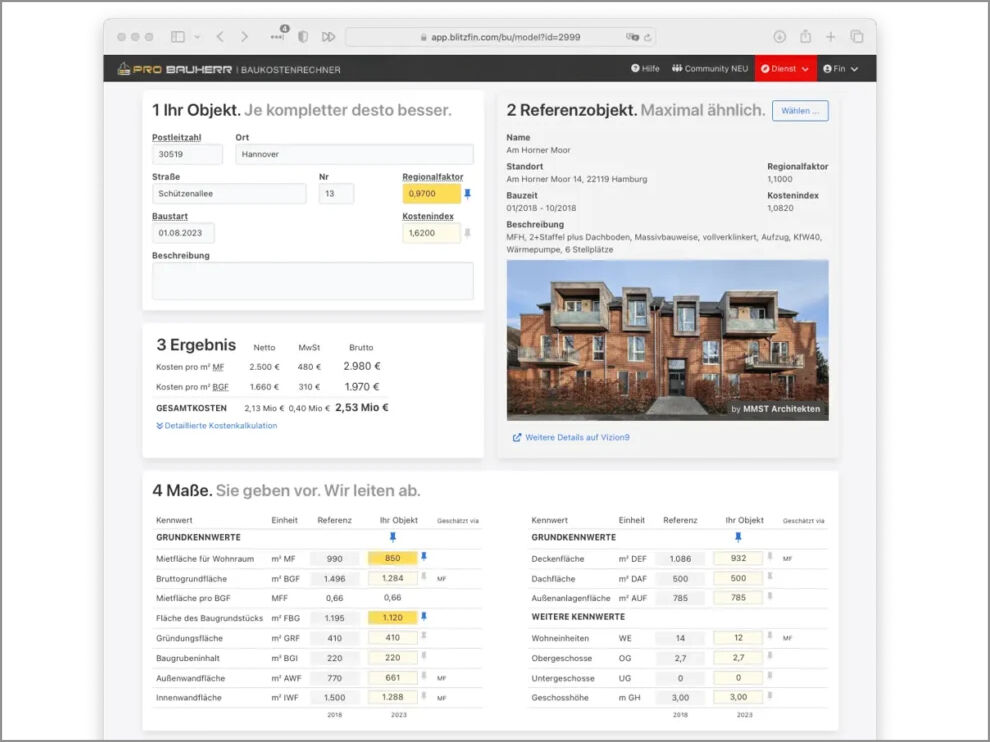Click the Pro Bauherr logo
Viewport: 990px width, 742px height.
point(174,69)
